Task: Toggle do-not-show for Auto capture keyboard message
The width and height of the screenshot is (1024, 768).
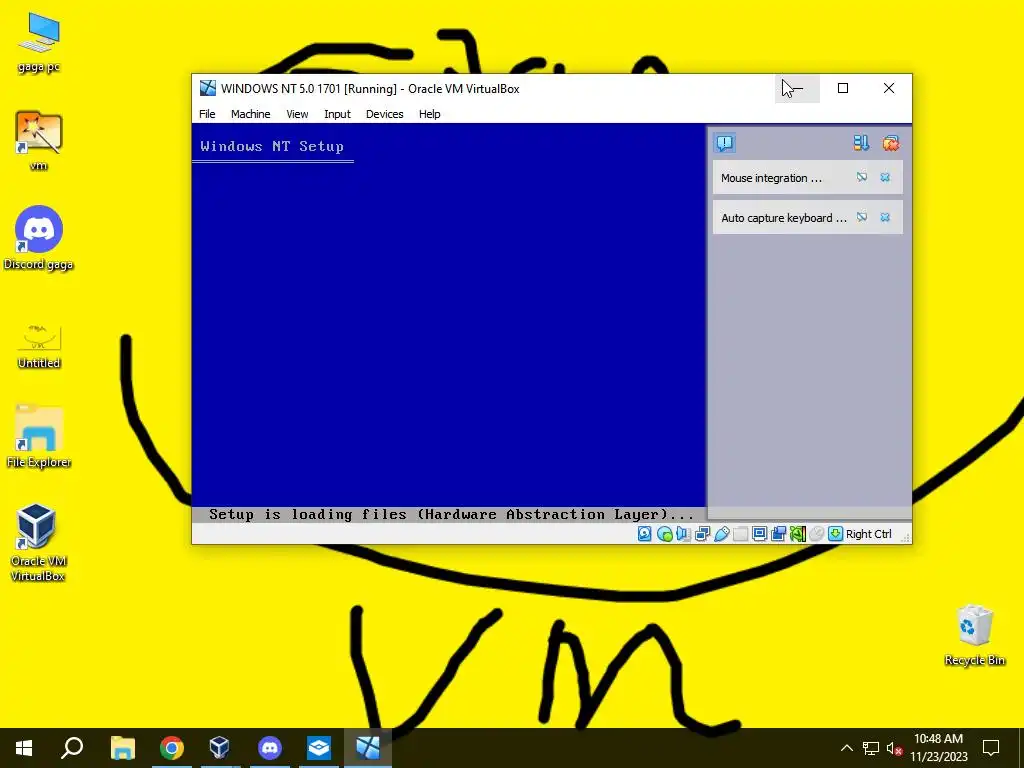Action: [x=862, y=217]
